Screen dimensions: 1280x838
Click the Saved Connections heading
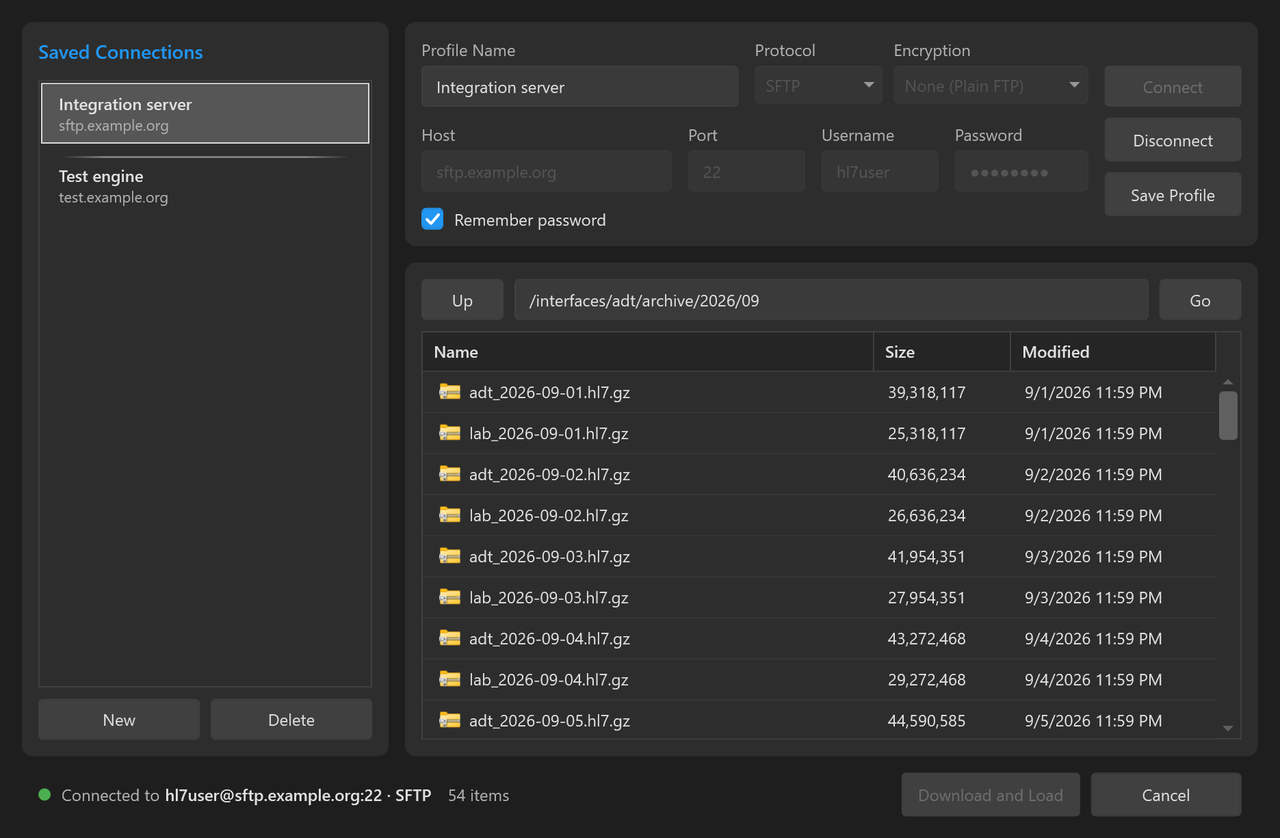(120, 52)
